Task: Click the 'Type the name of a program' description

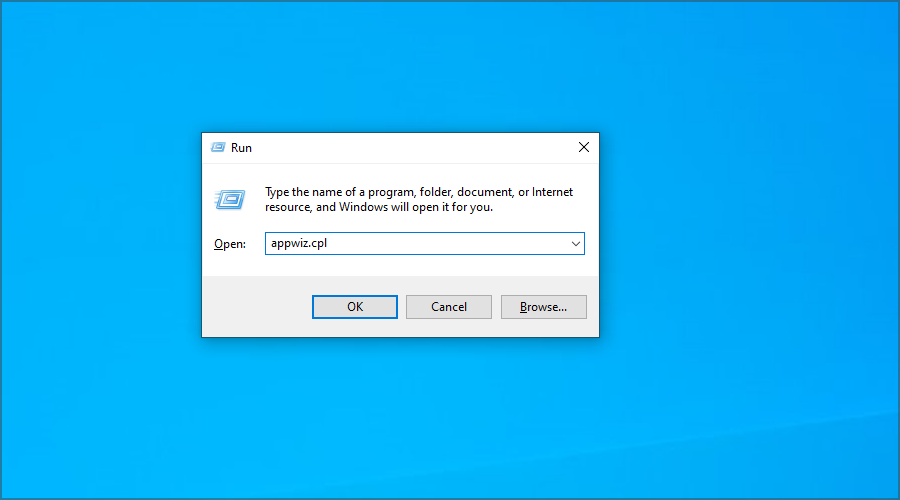Action: point(418,199)
